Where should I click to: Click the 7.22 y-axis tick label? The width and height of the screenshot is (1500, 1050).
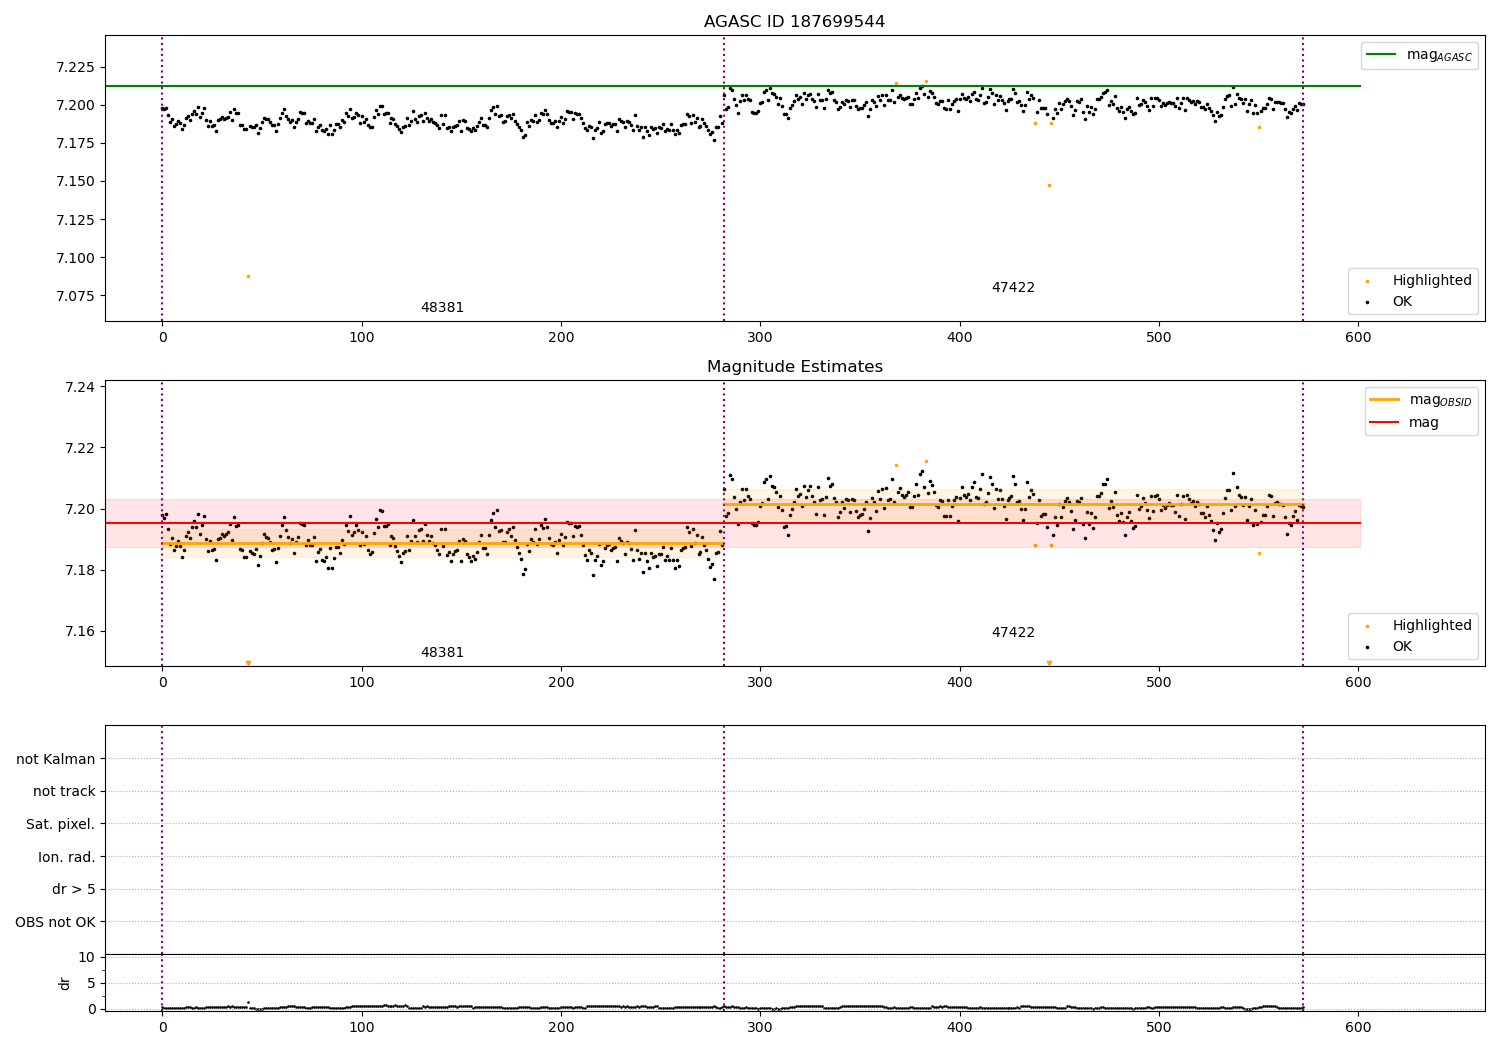click(x=79, y=448)
